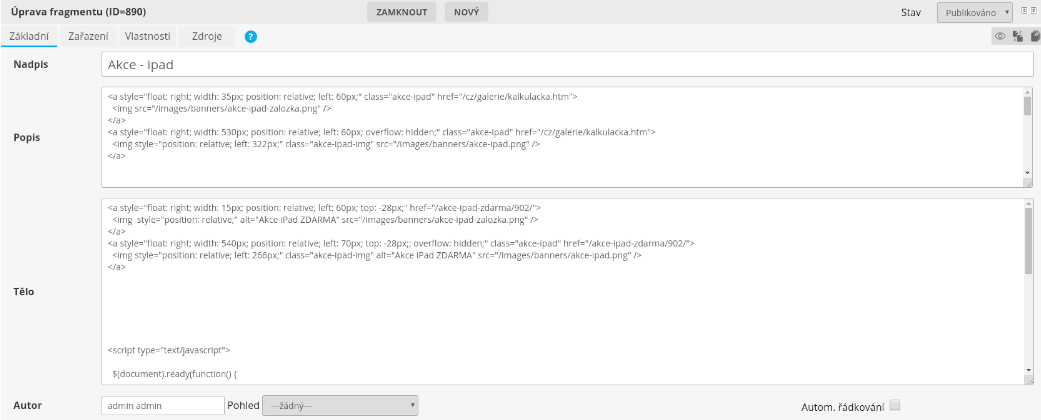
Task: Click the compare versions icon
Action: click(1017, 36)
